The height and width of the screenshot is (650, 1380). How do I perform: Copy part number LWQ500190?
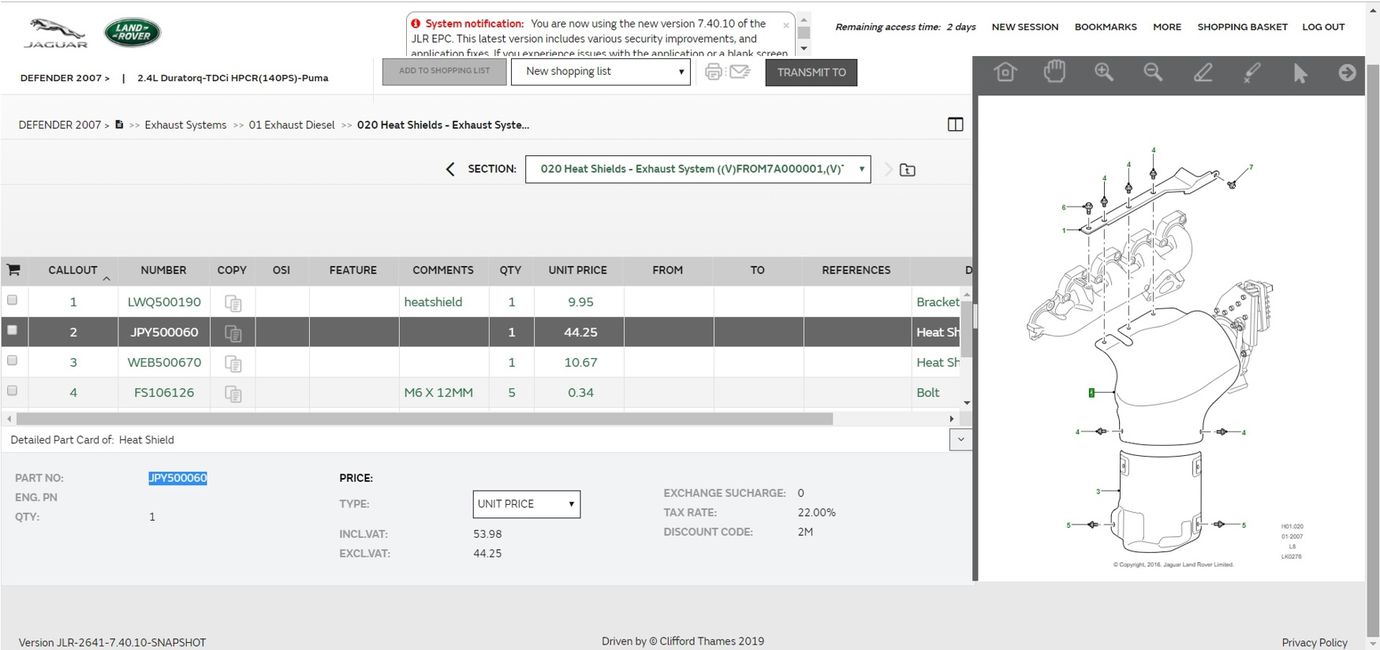(x=233, y=302)
